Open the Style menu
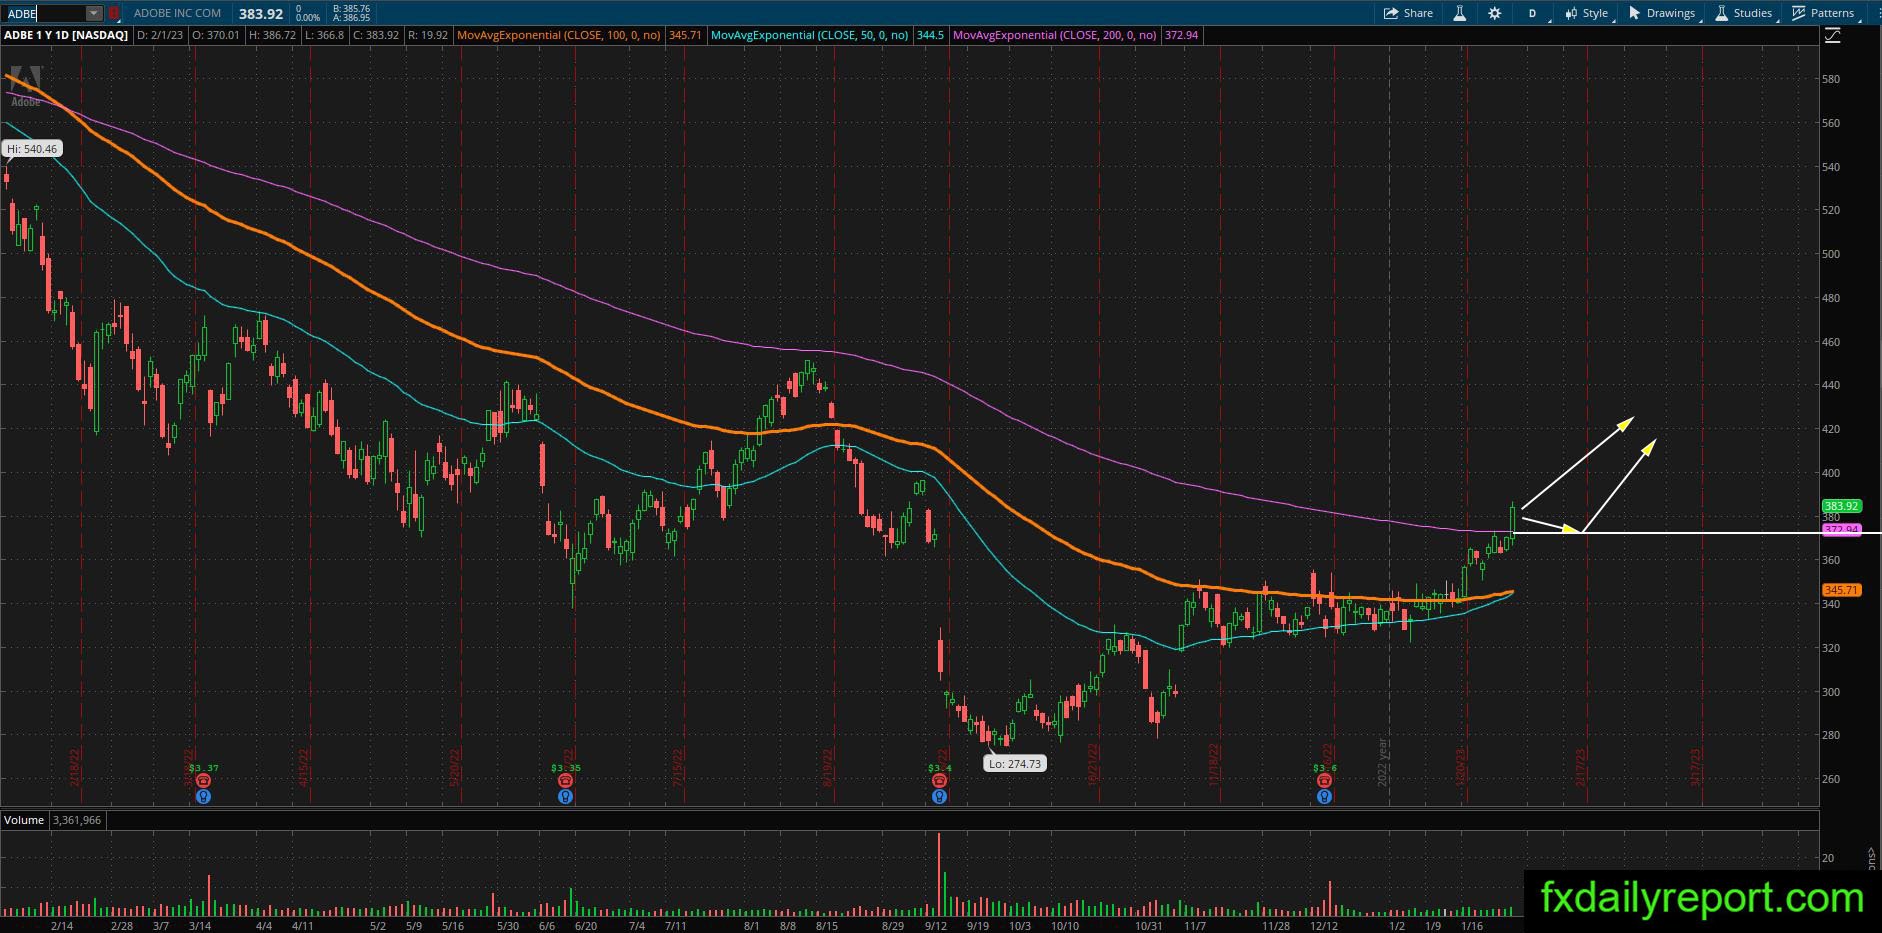The image size is (1882, 933). 1587,13
